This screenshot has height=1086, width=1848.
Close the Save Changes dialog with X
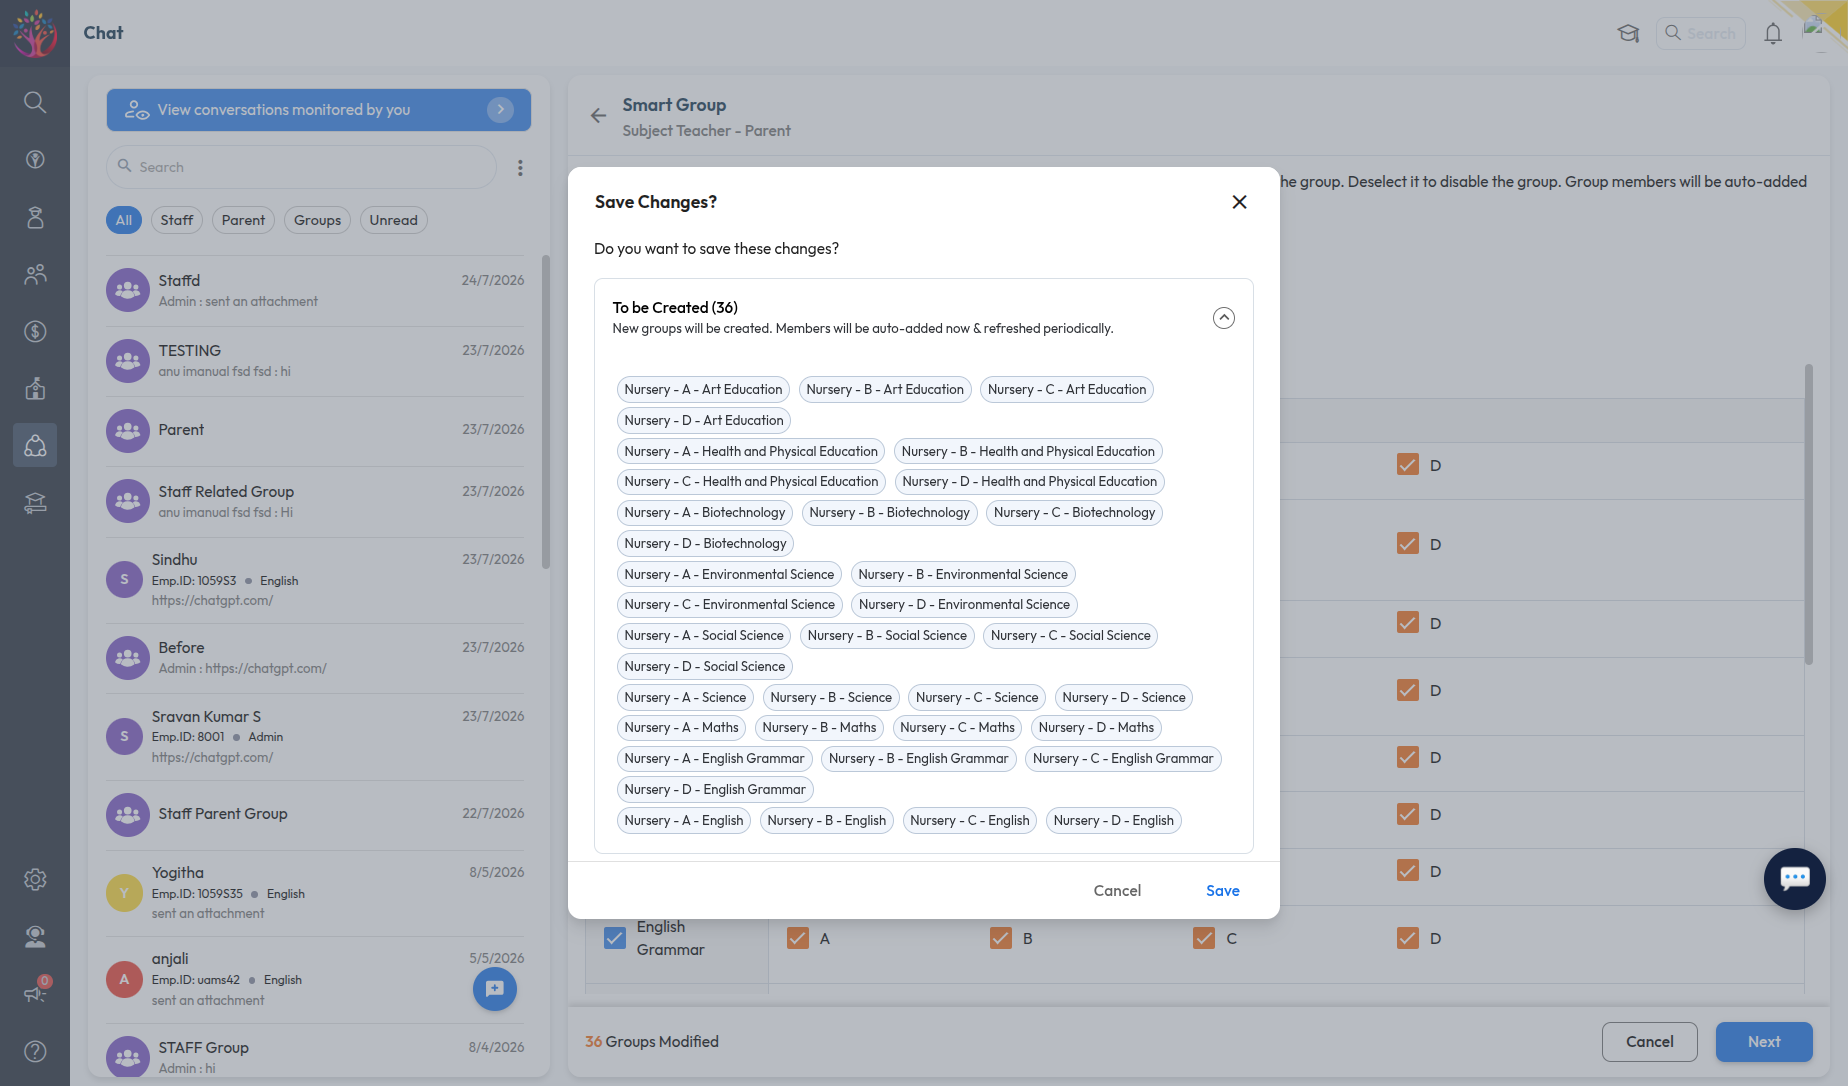pyautogui.click(x=1239, y=202)
